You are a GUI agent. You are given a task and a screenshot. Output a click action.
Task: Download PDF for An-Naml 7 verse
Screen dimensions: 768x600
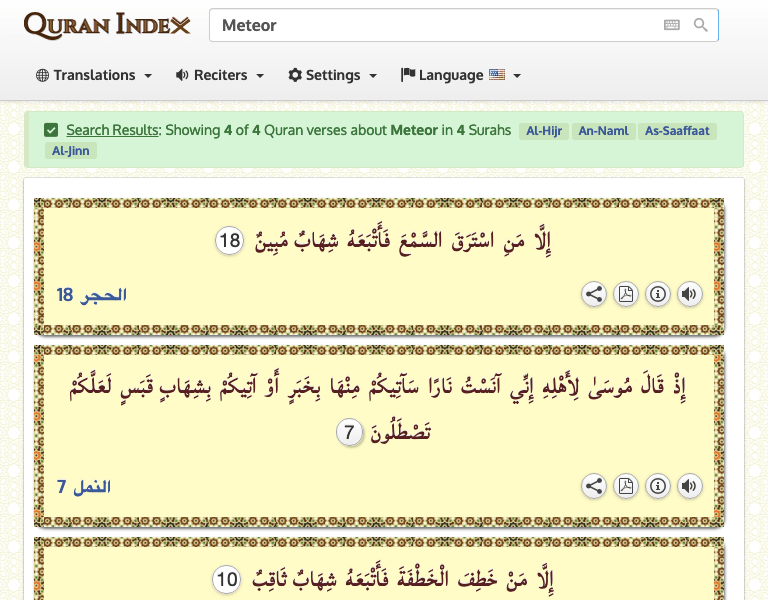click(626, 486)
